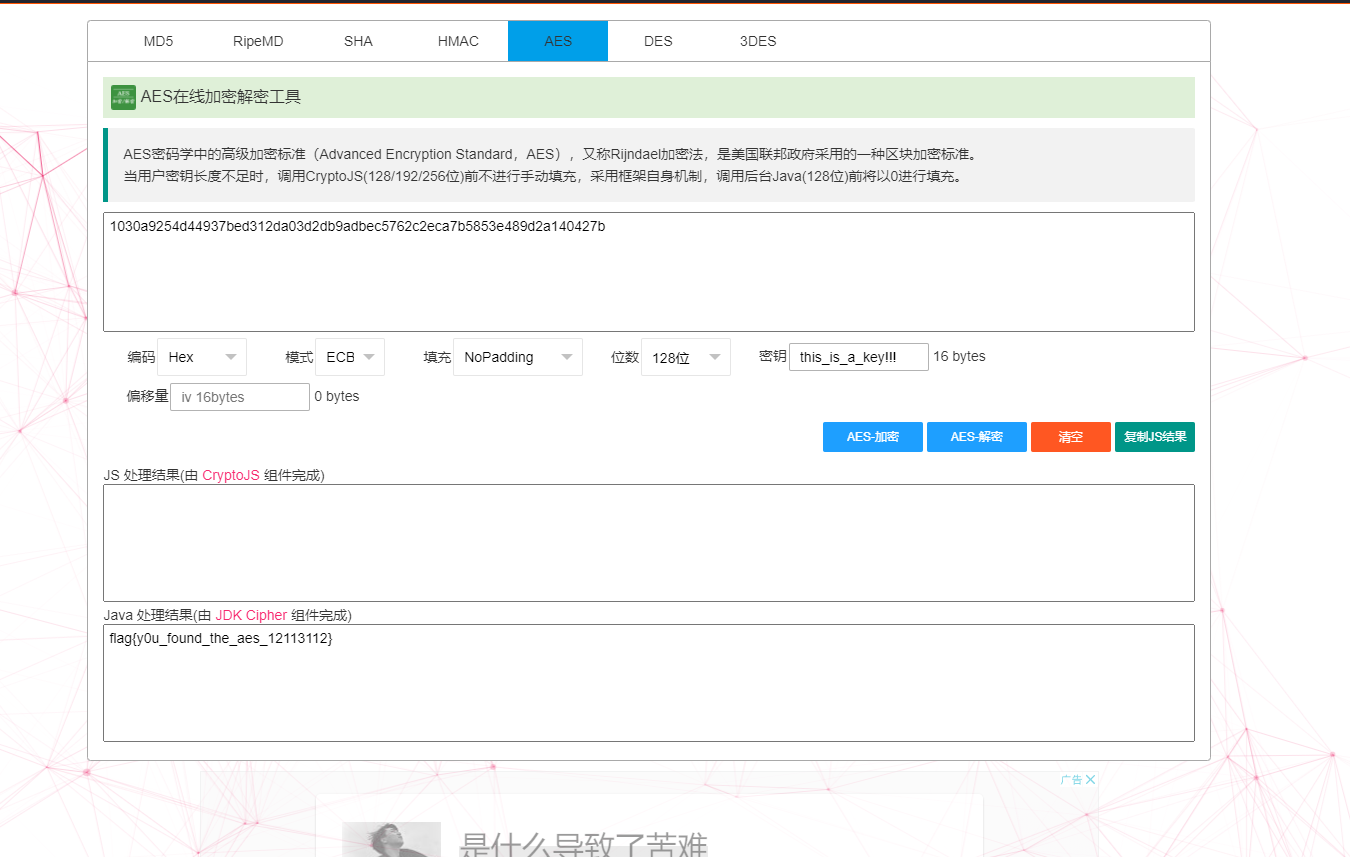Switch to the RipeMD tab
The height and width of the screenshot is (857, 1350).
[x=258, y=41]
